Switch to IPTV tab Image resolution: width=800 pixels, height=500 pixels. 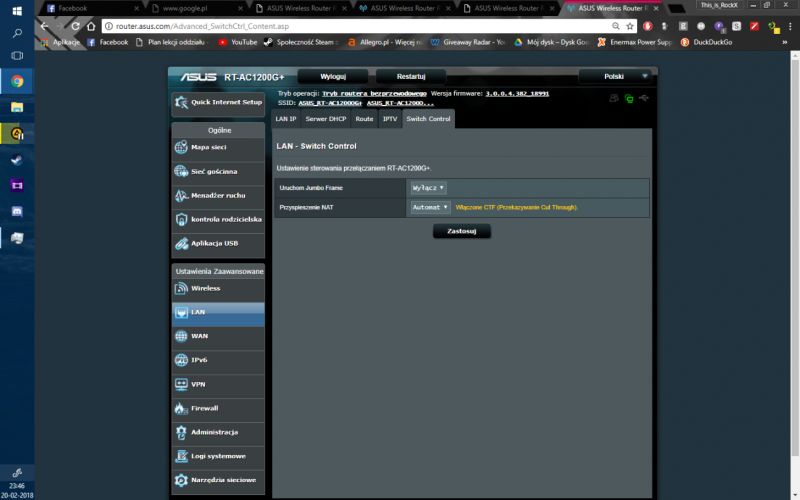[x=390, y=119]
